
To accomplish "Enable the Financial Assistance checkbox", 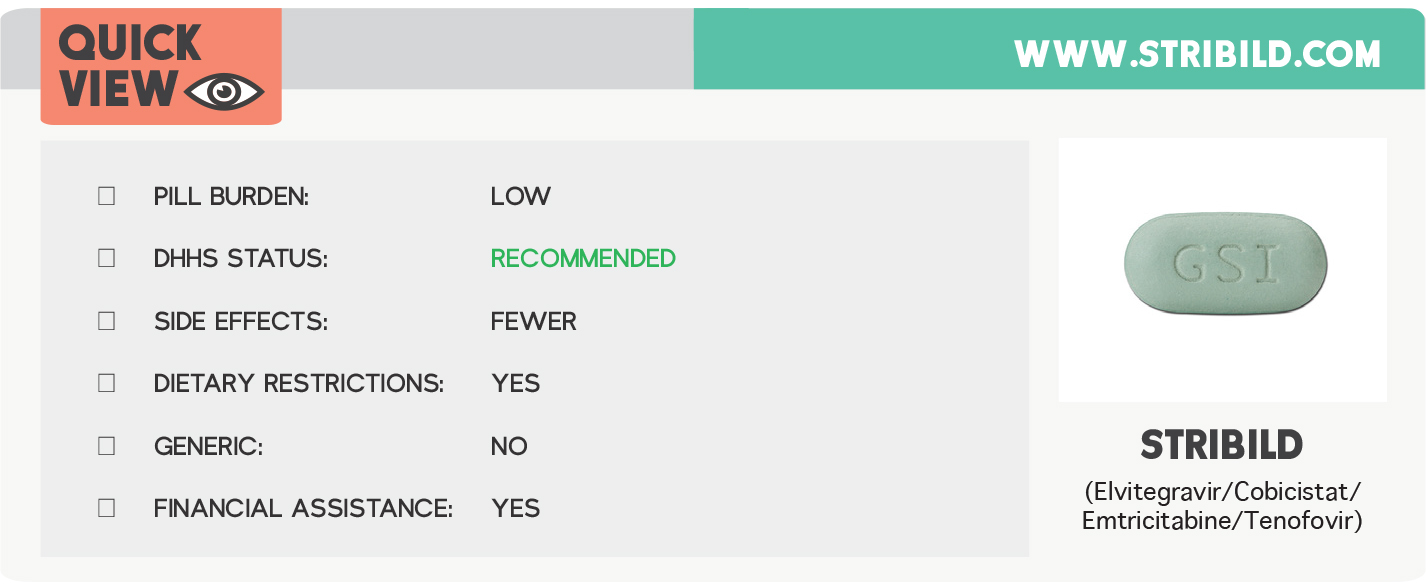I will 107,508.
